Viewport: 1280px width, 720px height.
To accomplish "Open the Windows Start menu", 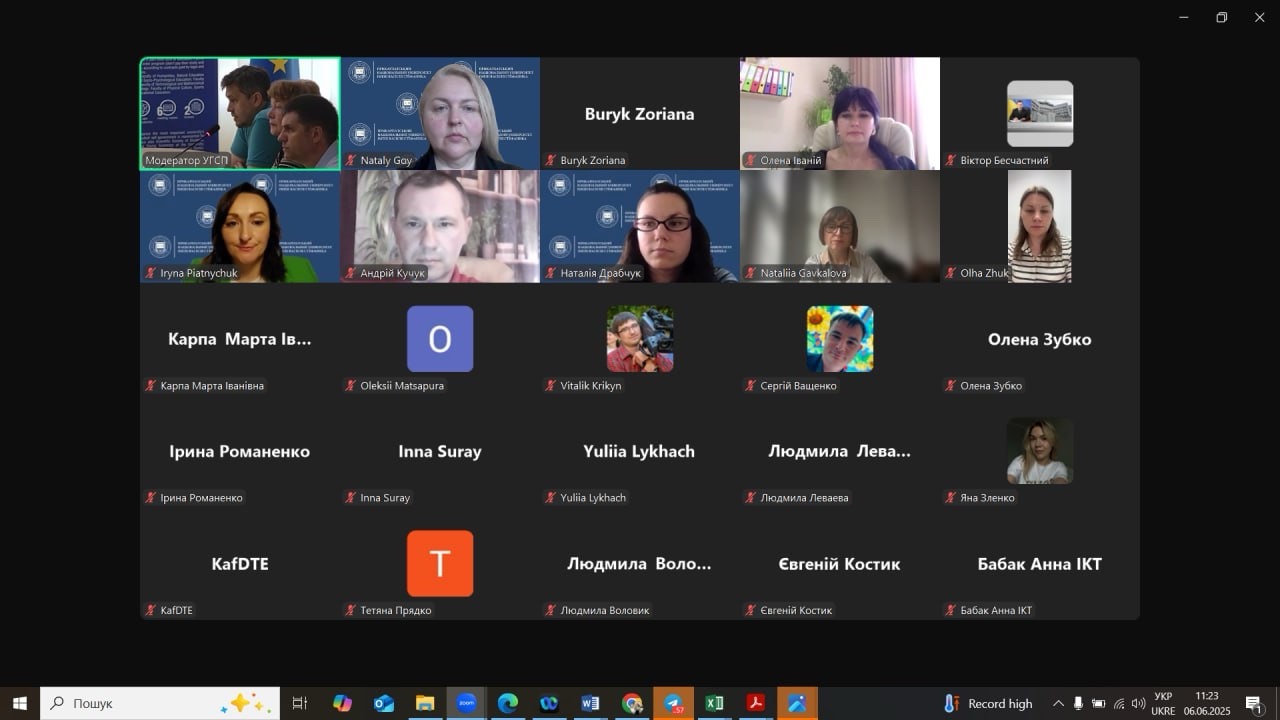I will [19, 703].
